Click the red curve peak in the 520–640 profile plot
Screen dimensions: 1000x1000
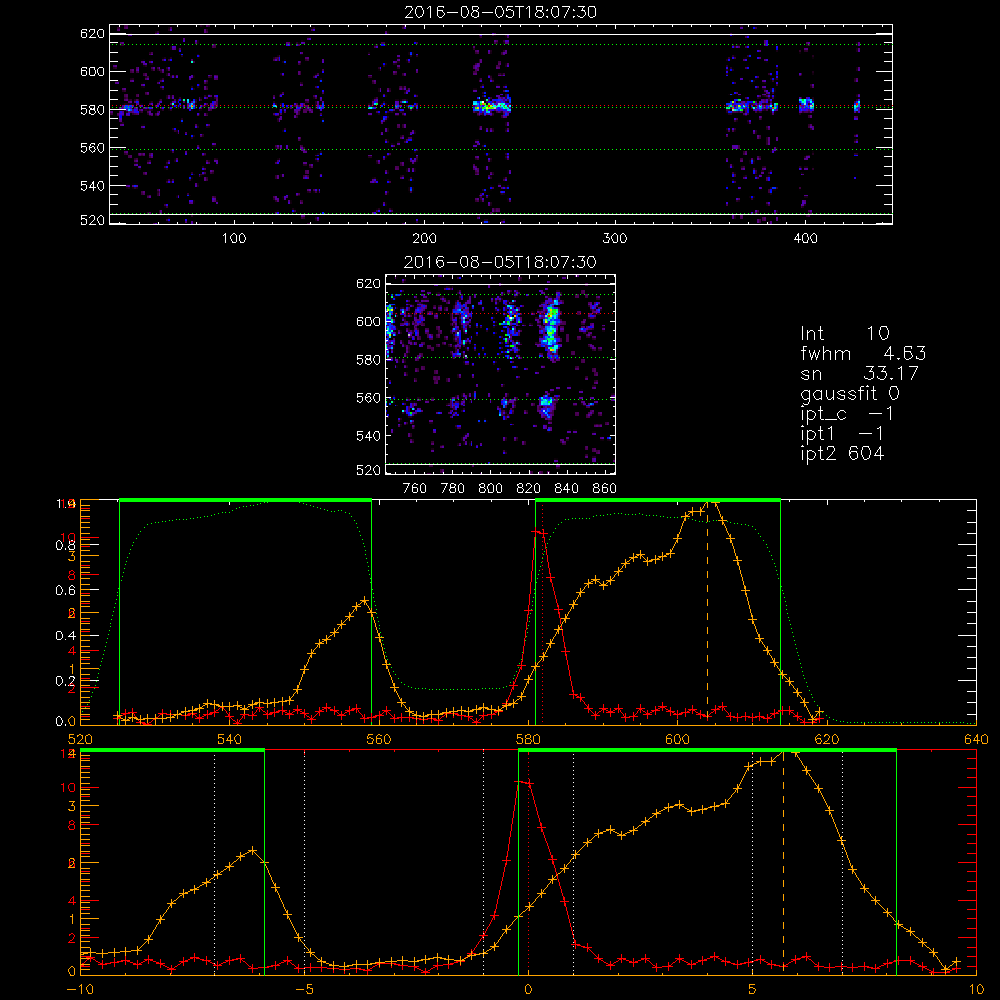point(541,531)
